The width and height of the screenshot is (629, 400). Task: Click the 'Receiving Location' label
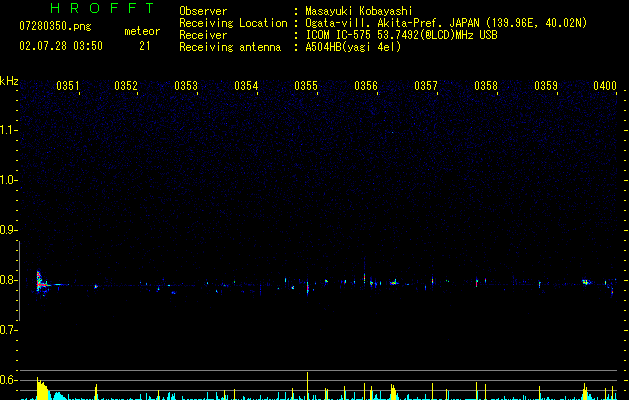[233, 23]
